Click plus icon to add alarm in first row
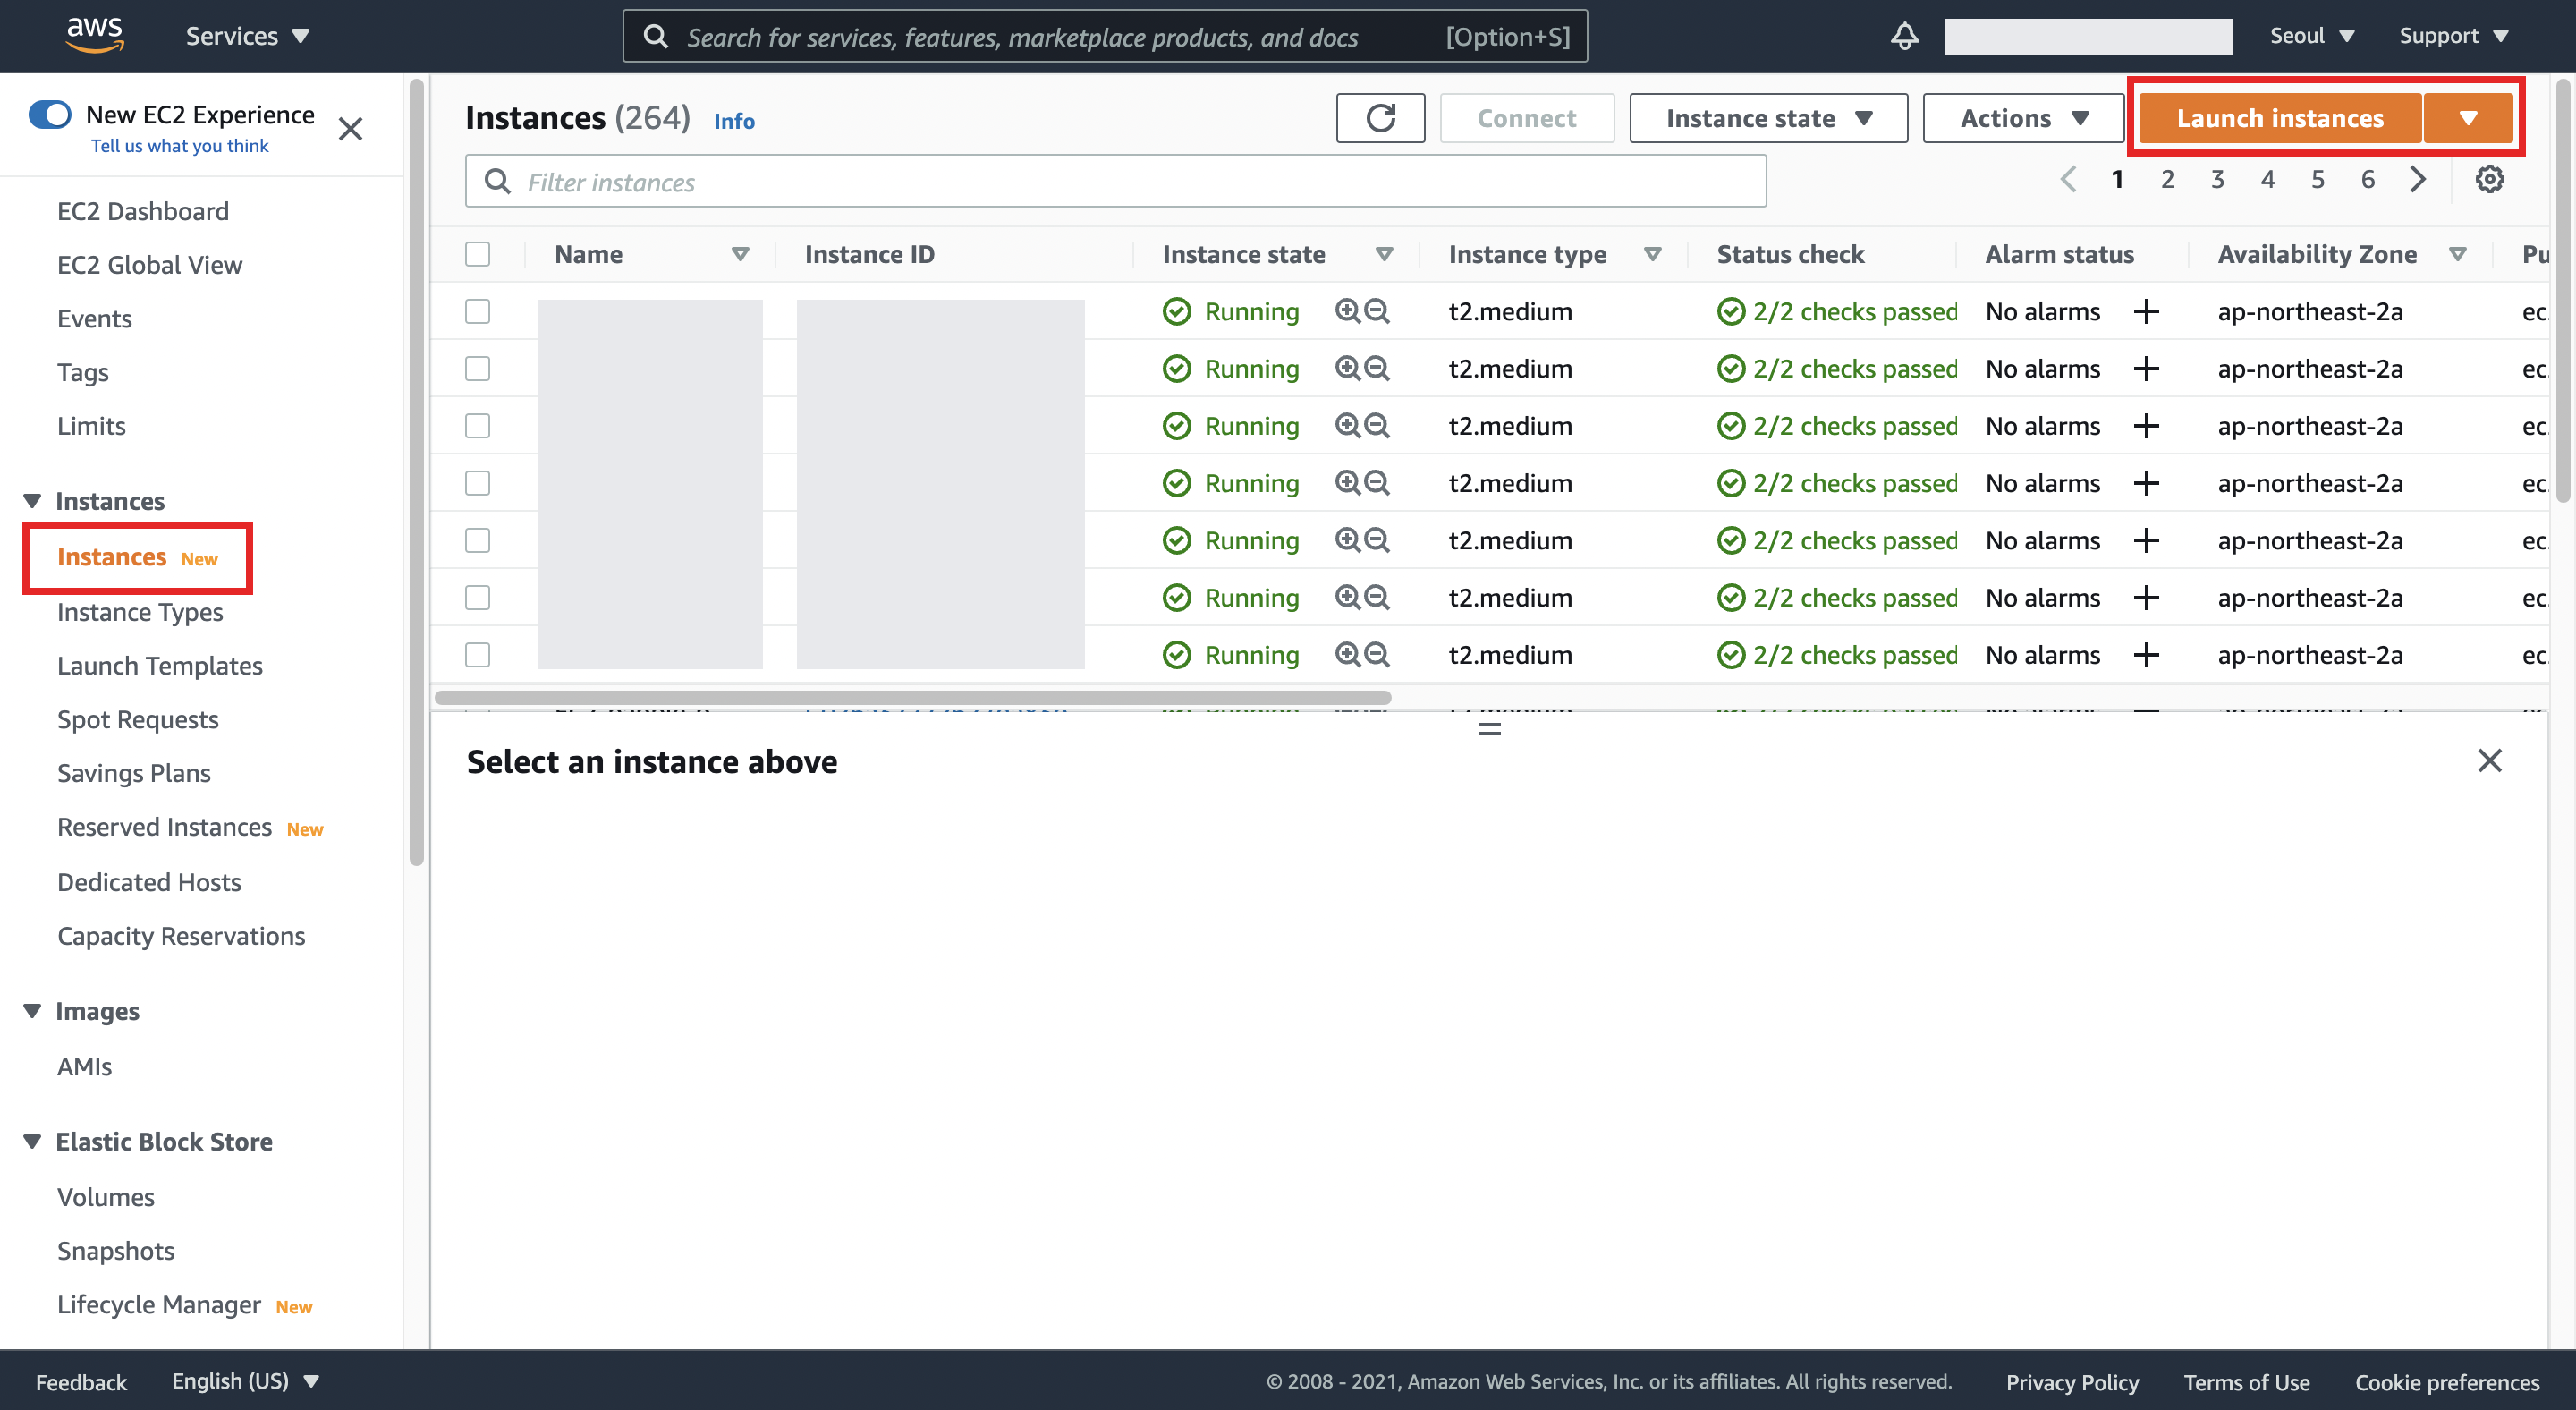The width and height of the screenshot is (2576, 1410). point(2146,312)
